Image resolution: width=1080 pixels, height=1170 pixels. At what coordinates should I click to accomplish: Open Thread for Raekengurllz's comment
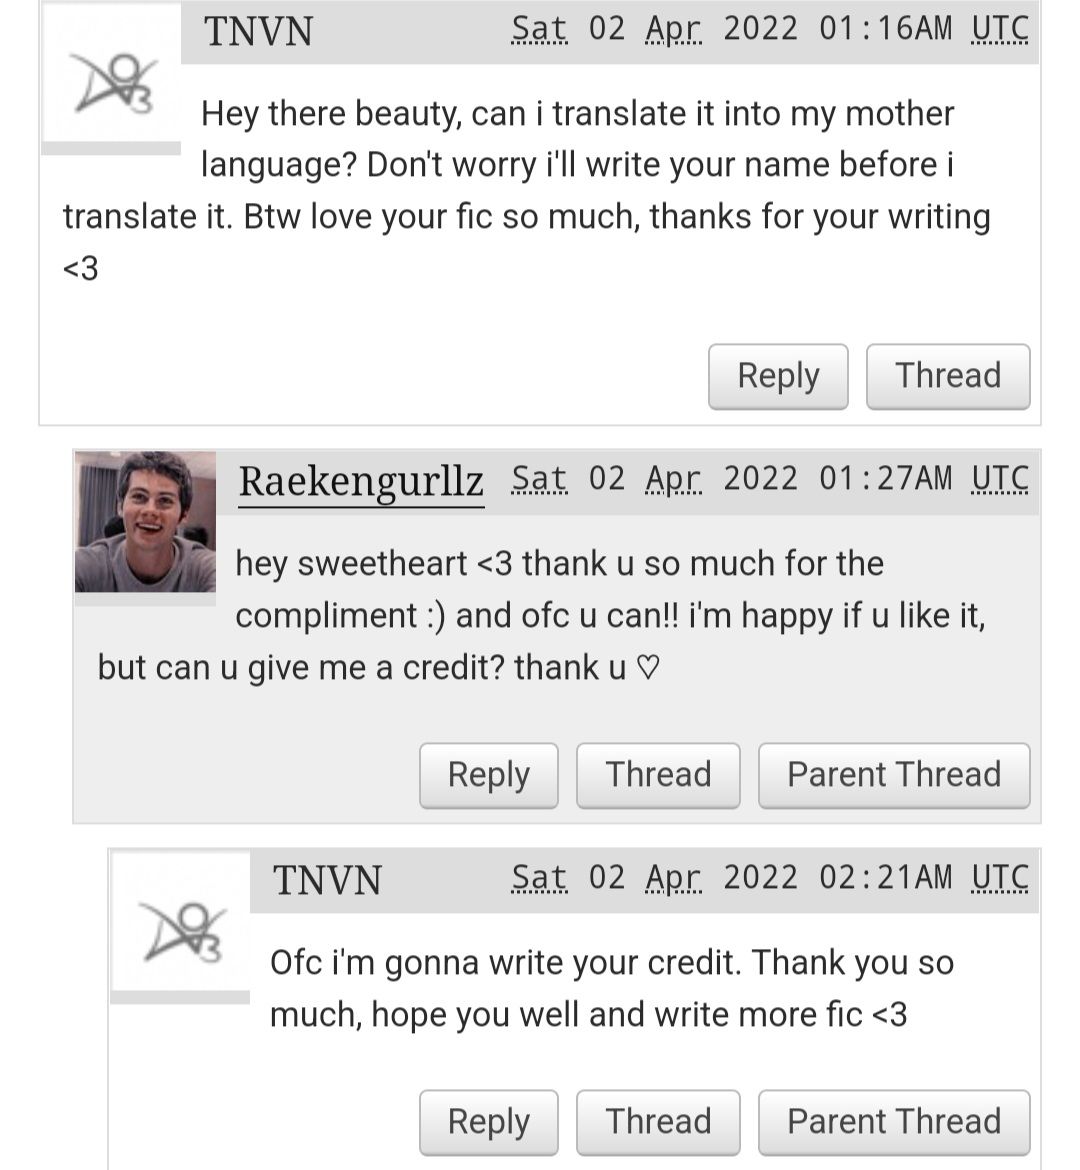658,775
